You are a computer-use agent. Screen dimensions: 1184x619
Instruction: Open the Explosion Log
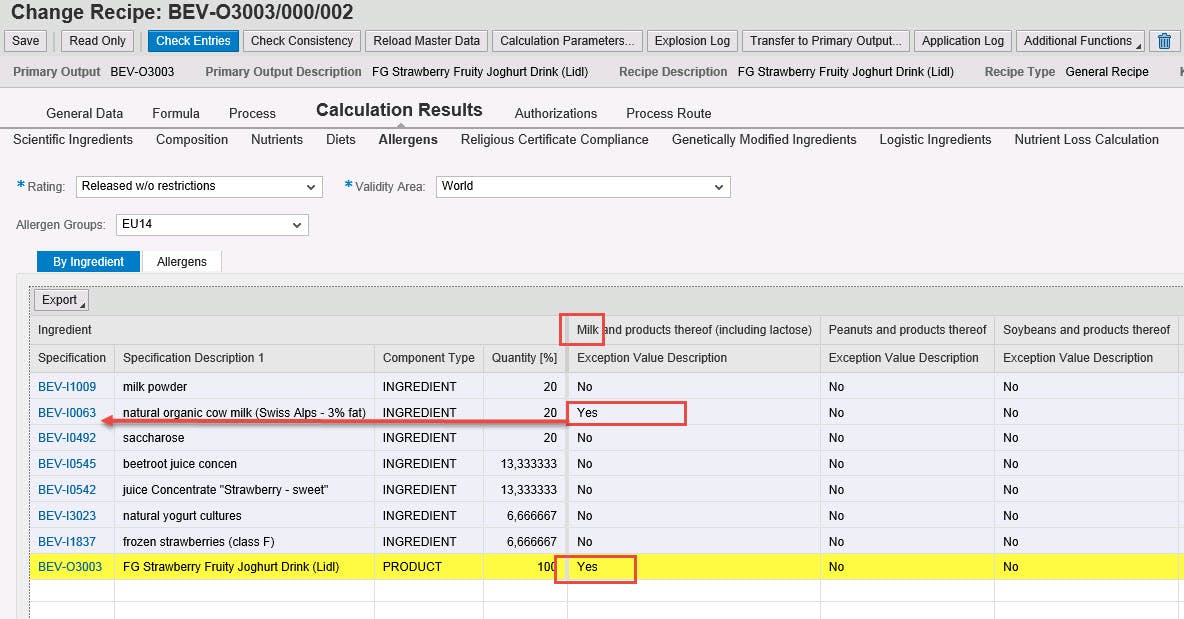pyautogui.click(x=692, y=41)
